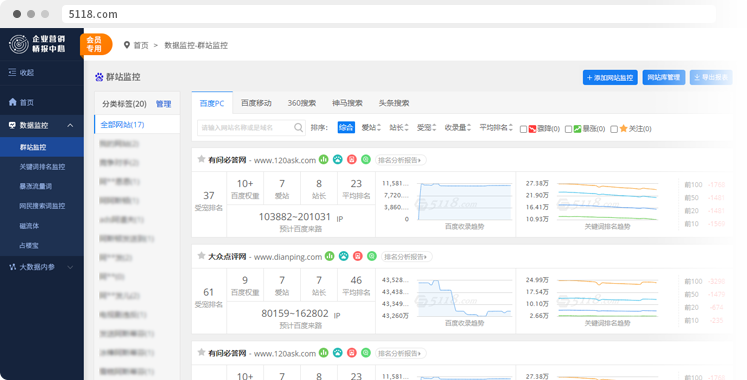Click download icon on 导出报表 button
The height and width of the screenshot is (380, 747).
(697, 77)
